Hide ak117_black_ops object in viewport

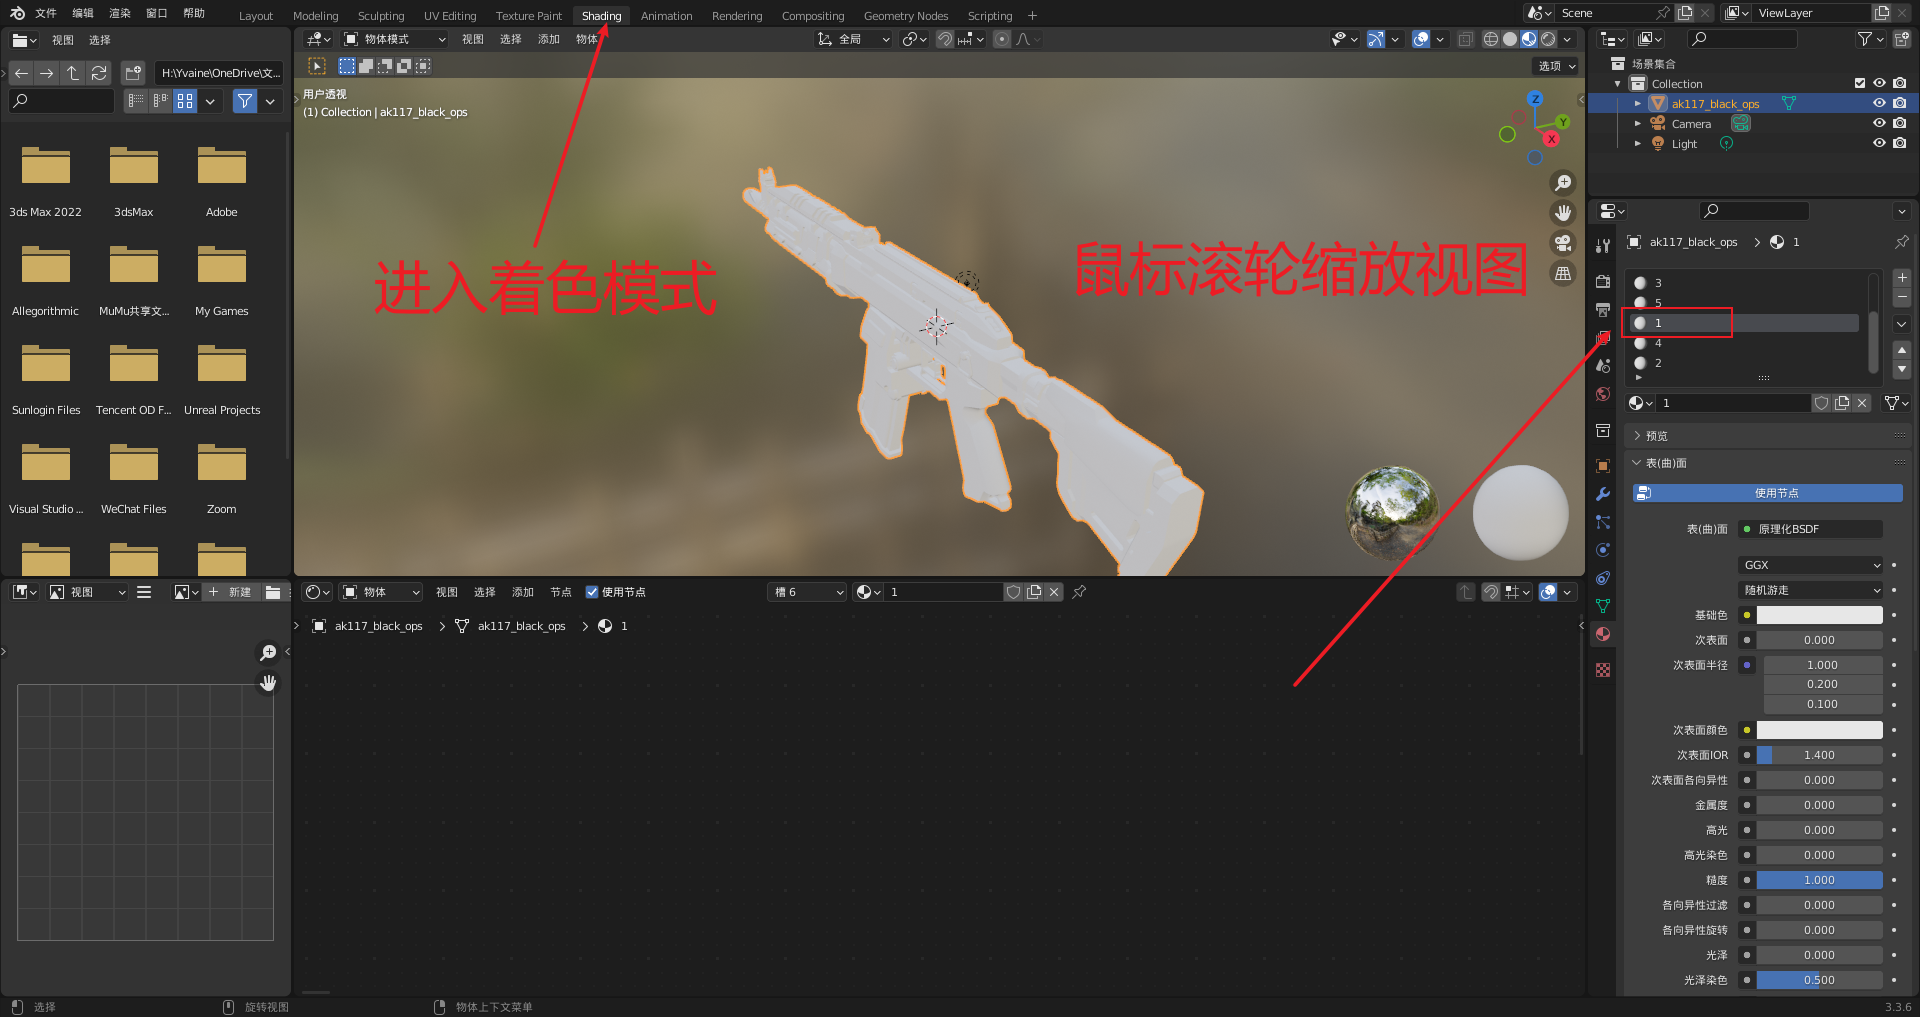pyautogui.click(x=1879, y=104)
